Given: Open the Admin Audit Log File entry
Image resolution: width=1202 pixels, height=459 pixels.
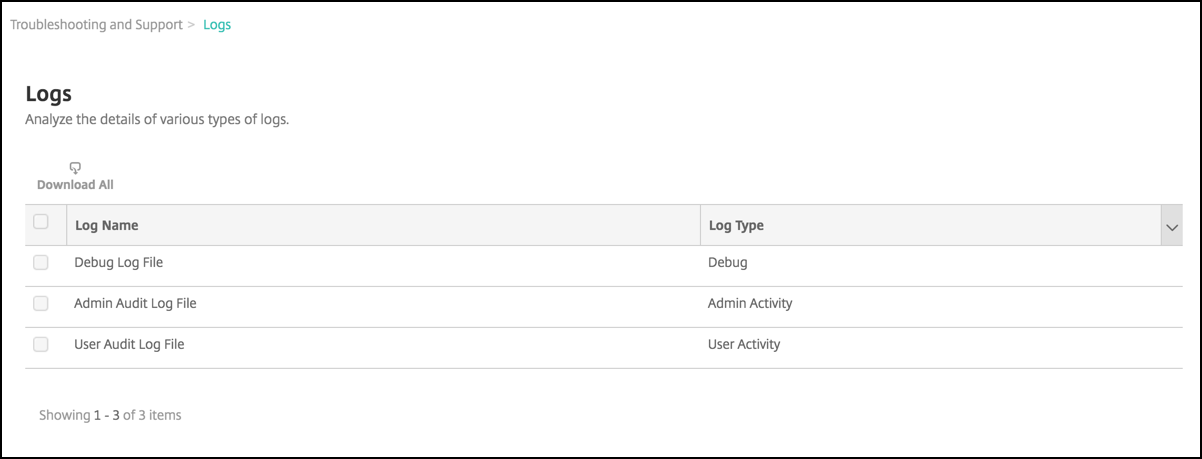Looking at the screenshot, I should [135, 303].
